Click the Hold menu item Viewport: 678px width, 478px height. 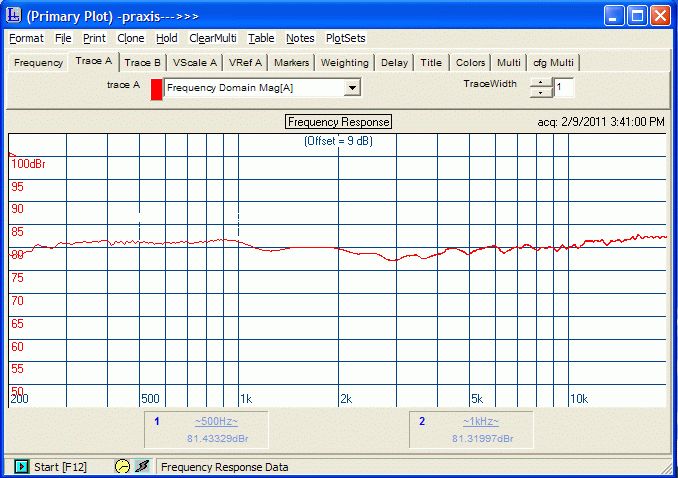pos(166,38)
